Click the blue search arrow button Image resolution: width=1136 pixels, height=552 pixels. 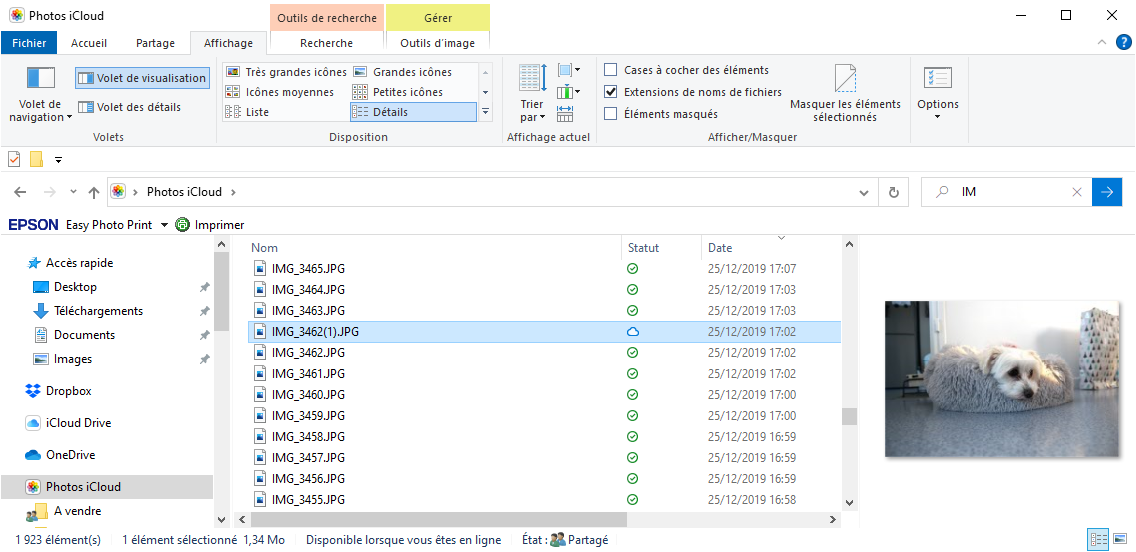pyautogui.click(x=1107, y=192)
